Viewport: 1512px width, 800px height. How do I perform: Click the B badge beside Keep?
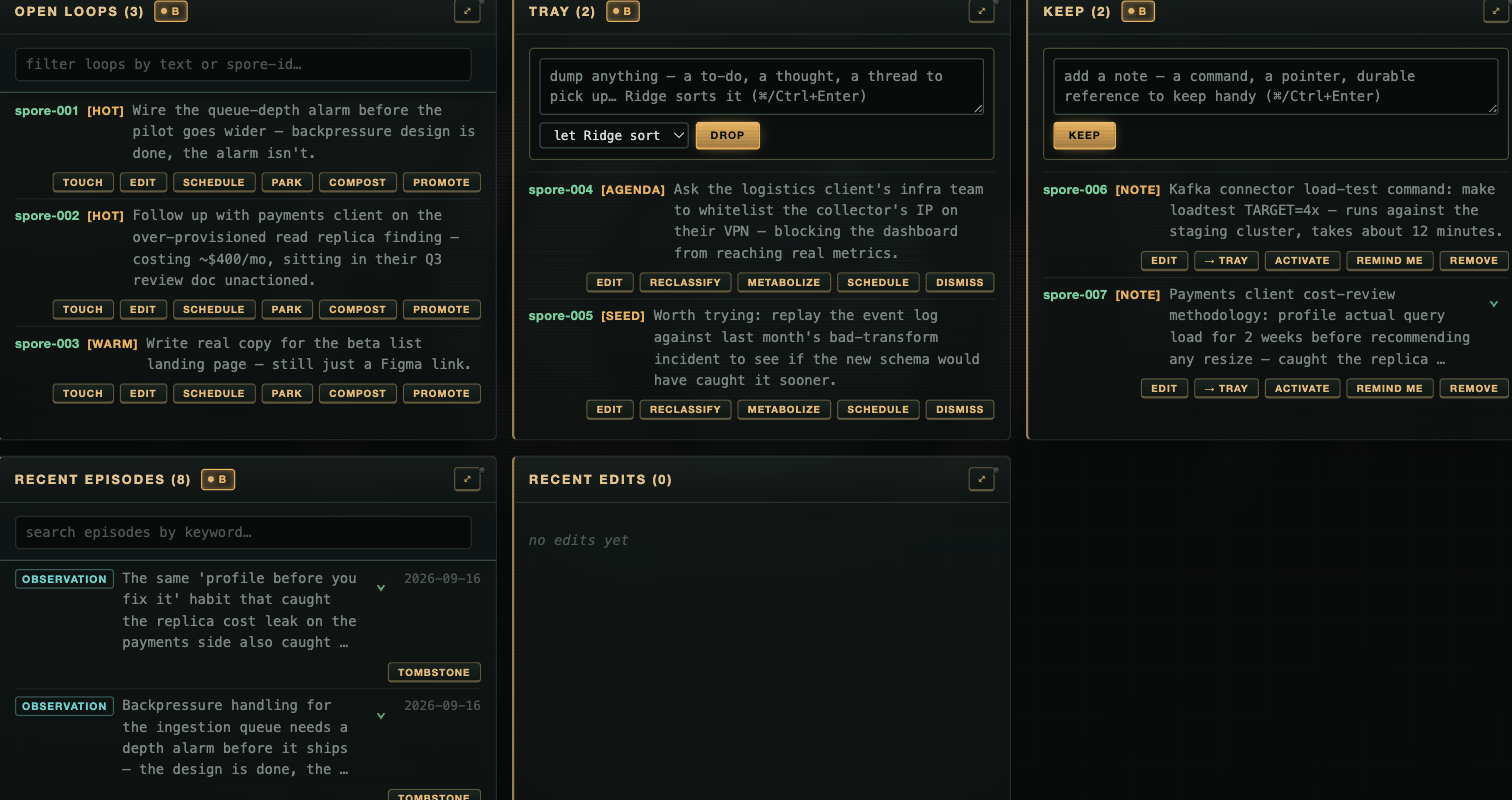[x=1138, y=11]
